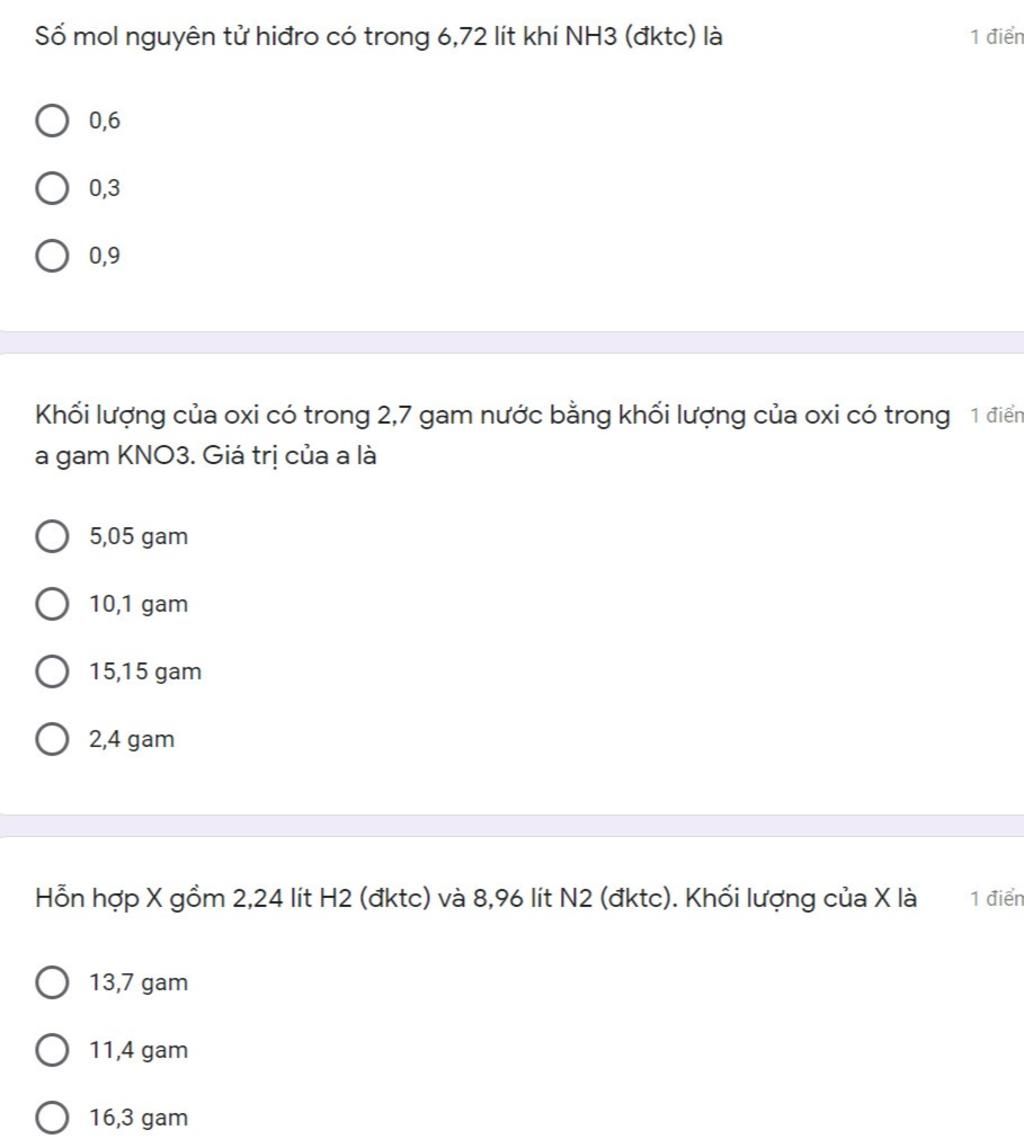Click the 0,6 label text

coord(105,121)
